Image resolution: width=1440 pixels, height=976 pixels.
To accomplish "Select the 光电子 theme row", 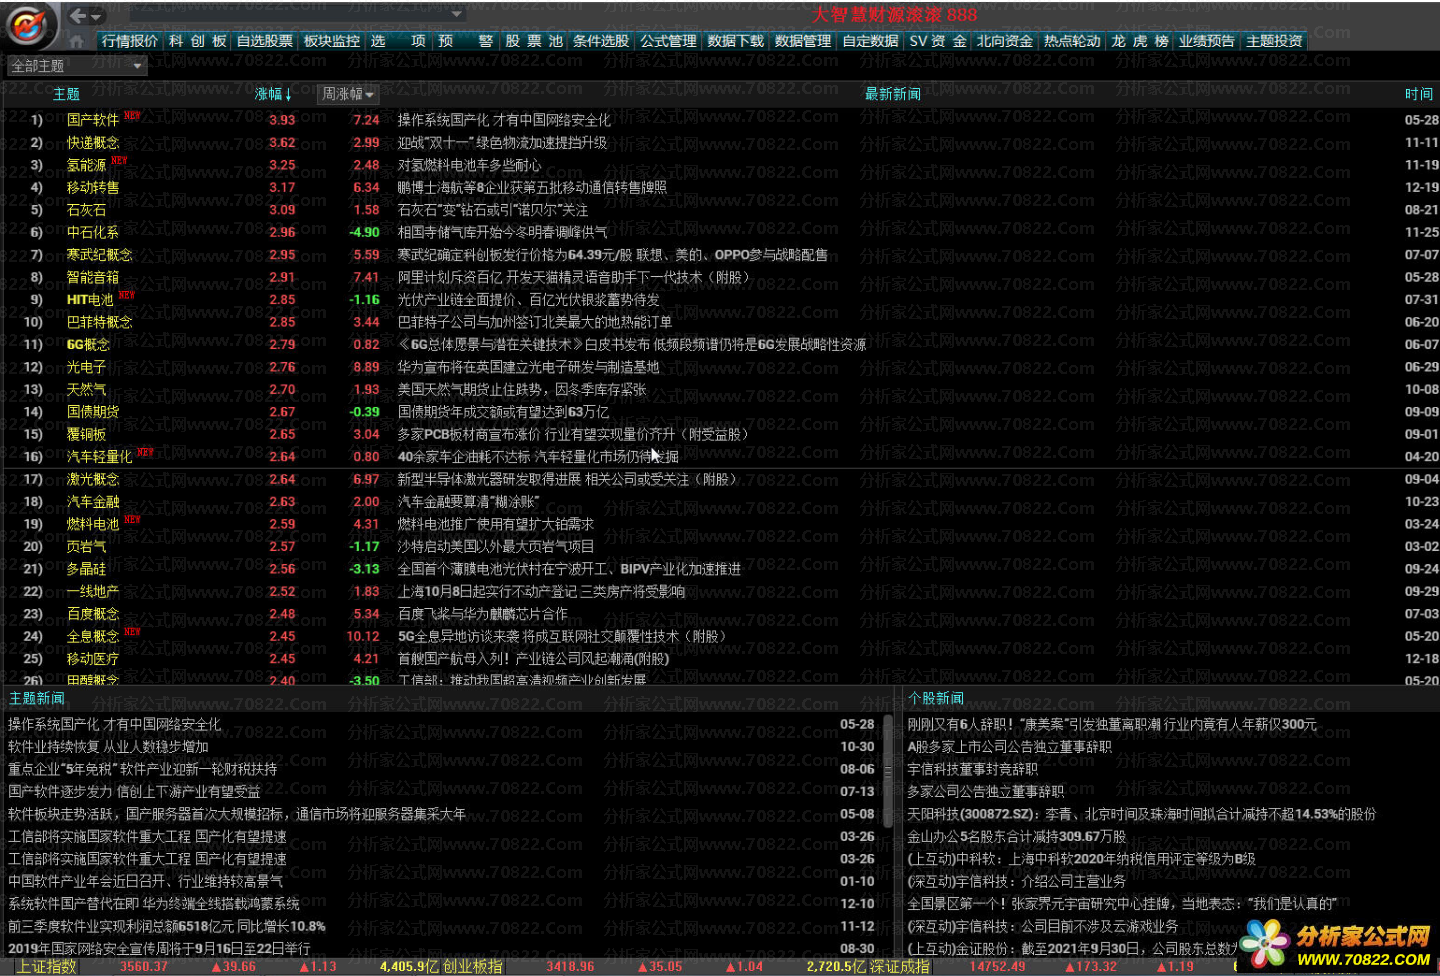I will pos(720,367).
